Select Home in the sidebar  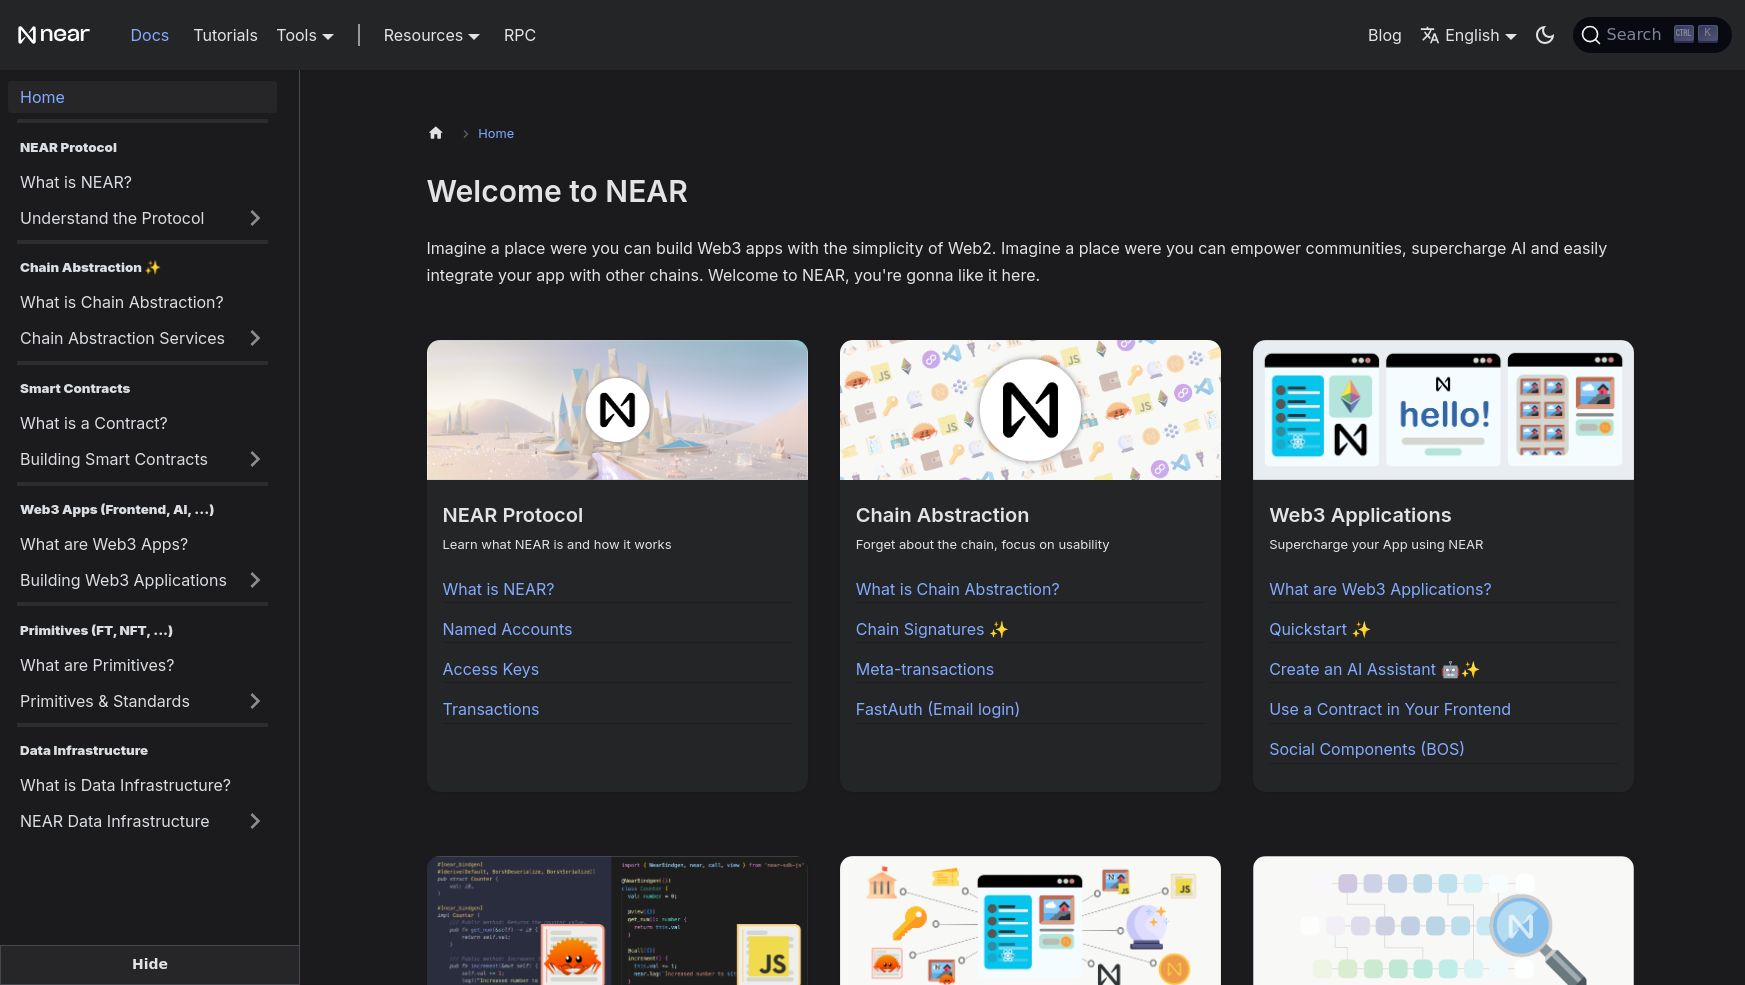coord(142,97)
